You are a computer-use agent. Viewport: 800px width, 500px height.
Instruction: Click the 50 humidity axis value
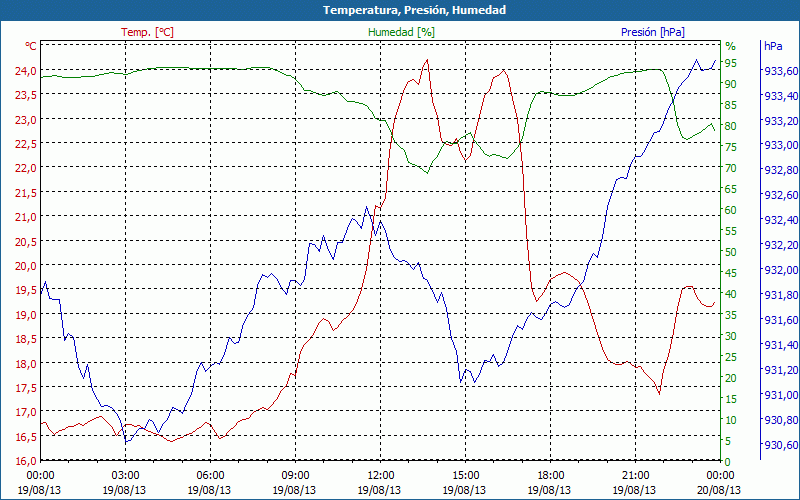(x=731, y=252)
